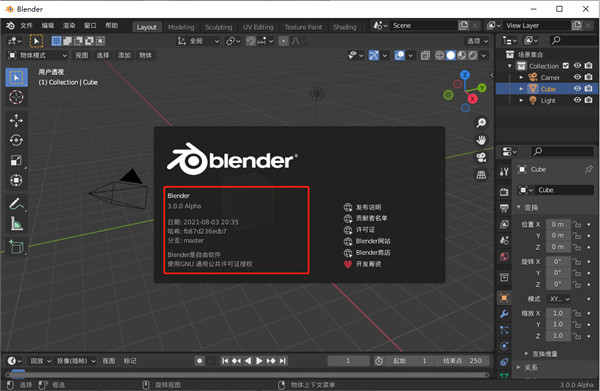
Task: Expand the Cube item in outliner
Action: point(521,89)
